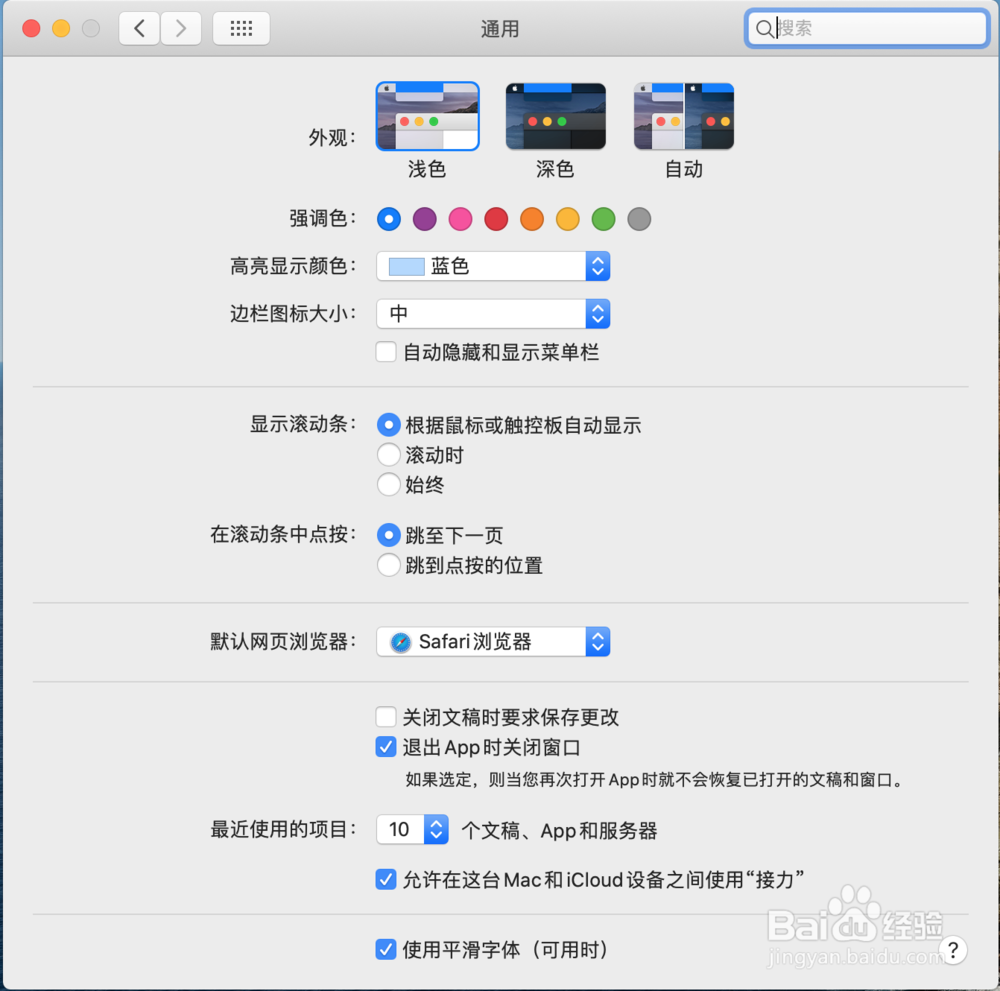Choose orange accent color
This screenshot has width=1000, height=991.
[x=532, y=219]
